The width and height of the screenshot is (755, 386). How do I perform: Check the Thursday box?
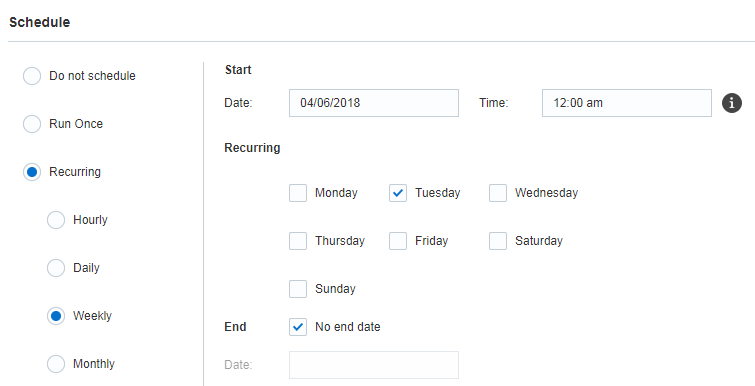point(298,241)
